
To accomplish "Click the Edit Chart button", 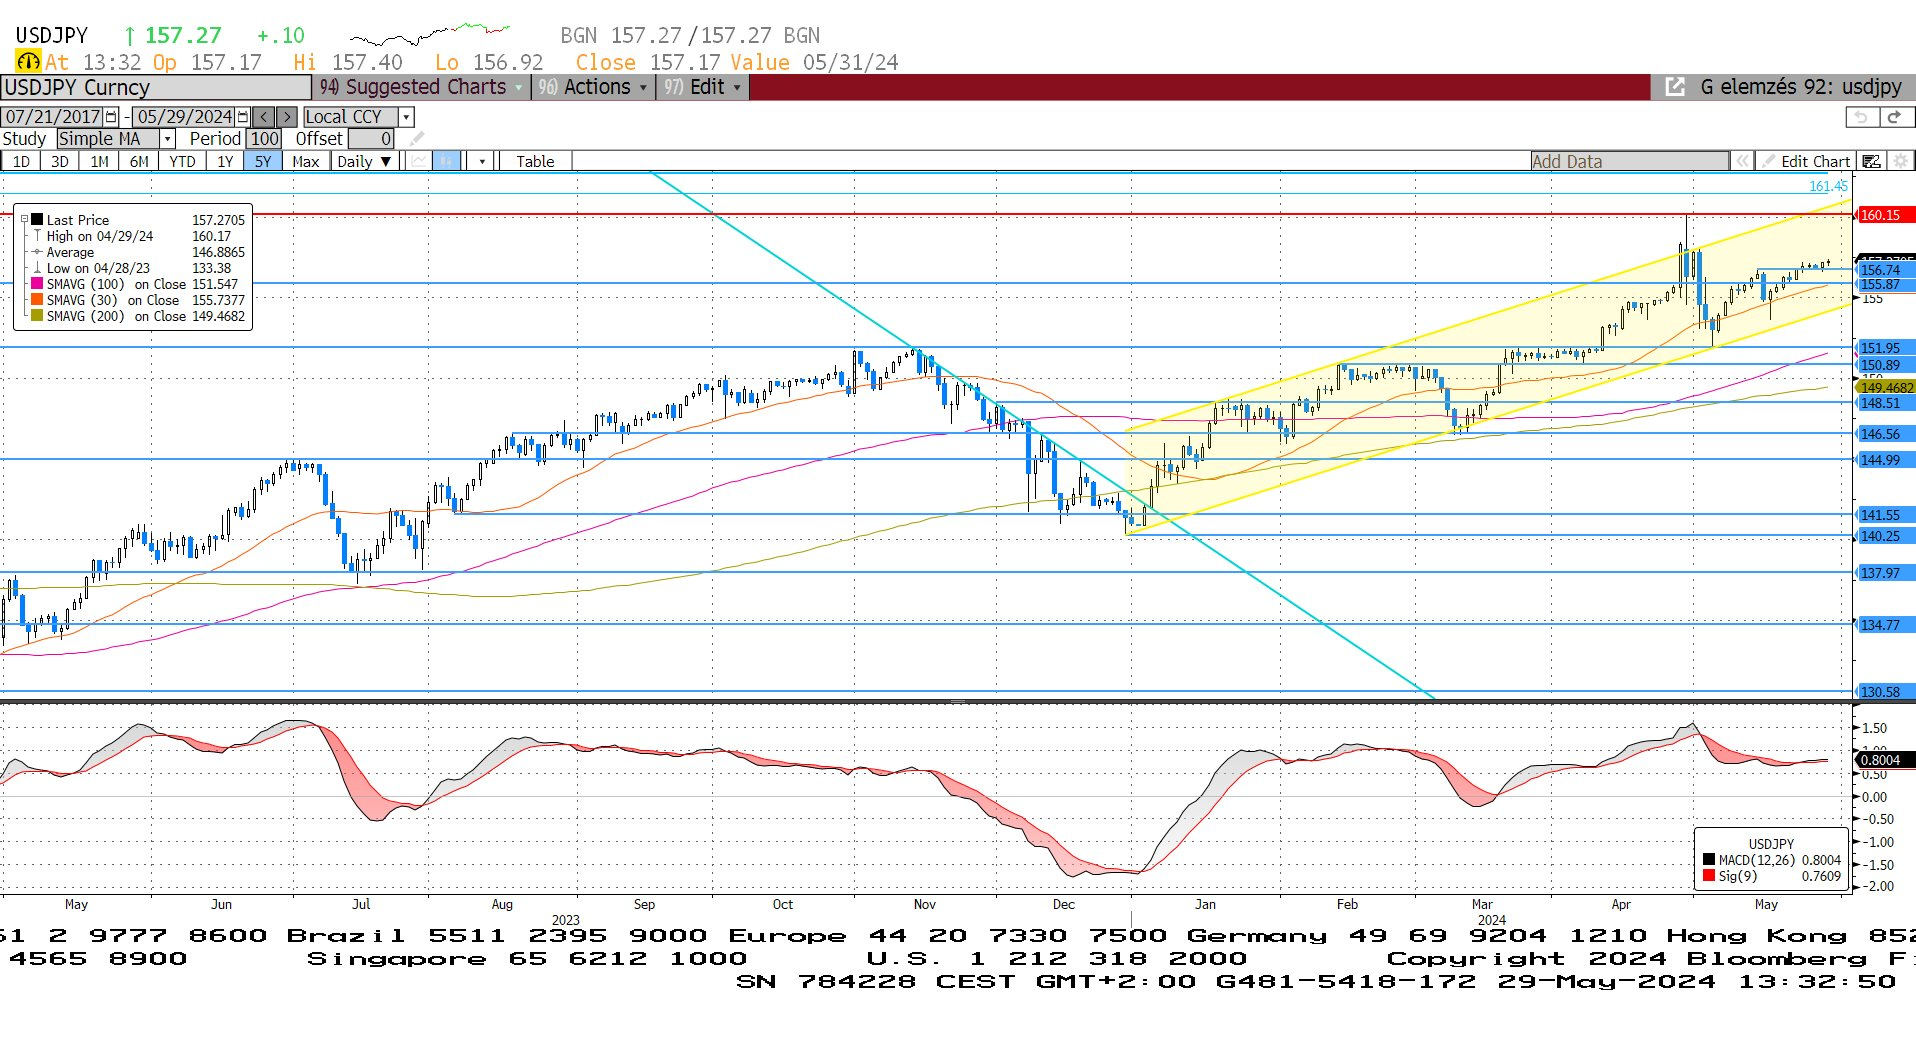I will (x=1806, y=161).
